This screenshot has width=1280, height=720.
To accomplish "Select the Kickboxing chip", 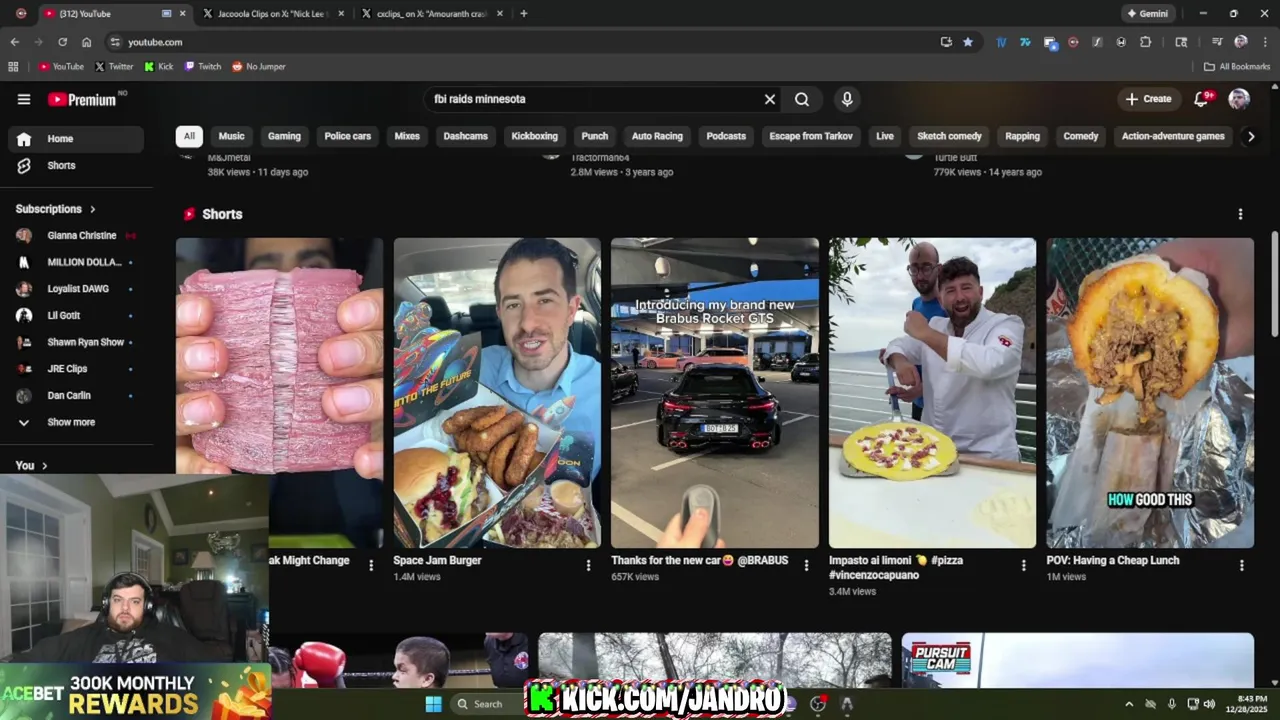I will tap(535, 136).
